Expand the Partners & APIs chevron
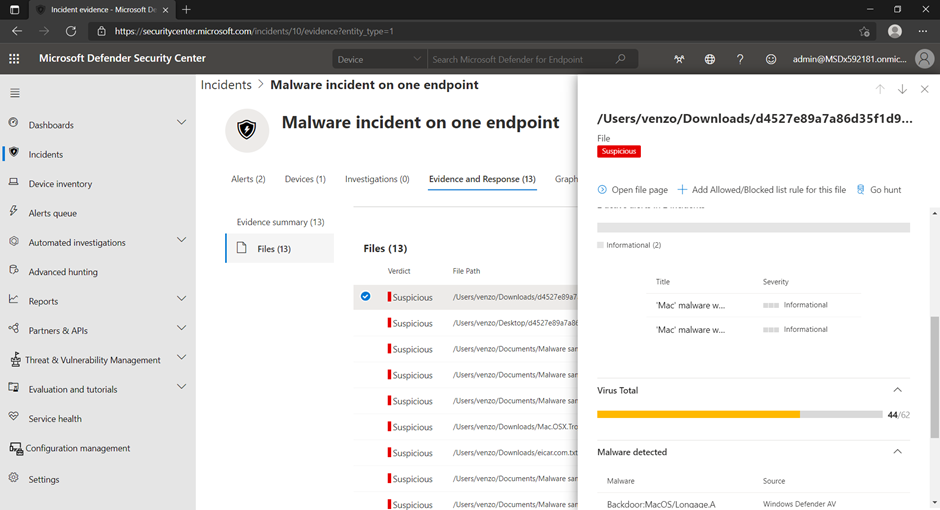Screen dimensions: 940x510 pyautogui.click(x=181, y=328)
